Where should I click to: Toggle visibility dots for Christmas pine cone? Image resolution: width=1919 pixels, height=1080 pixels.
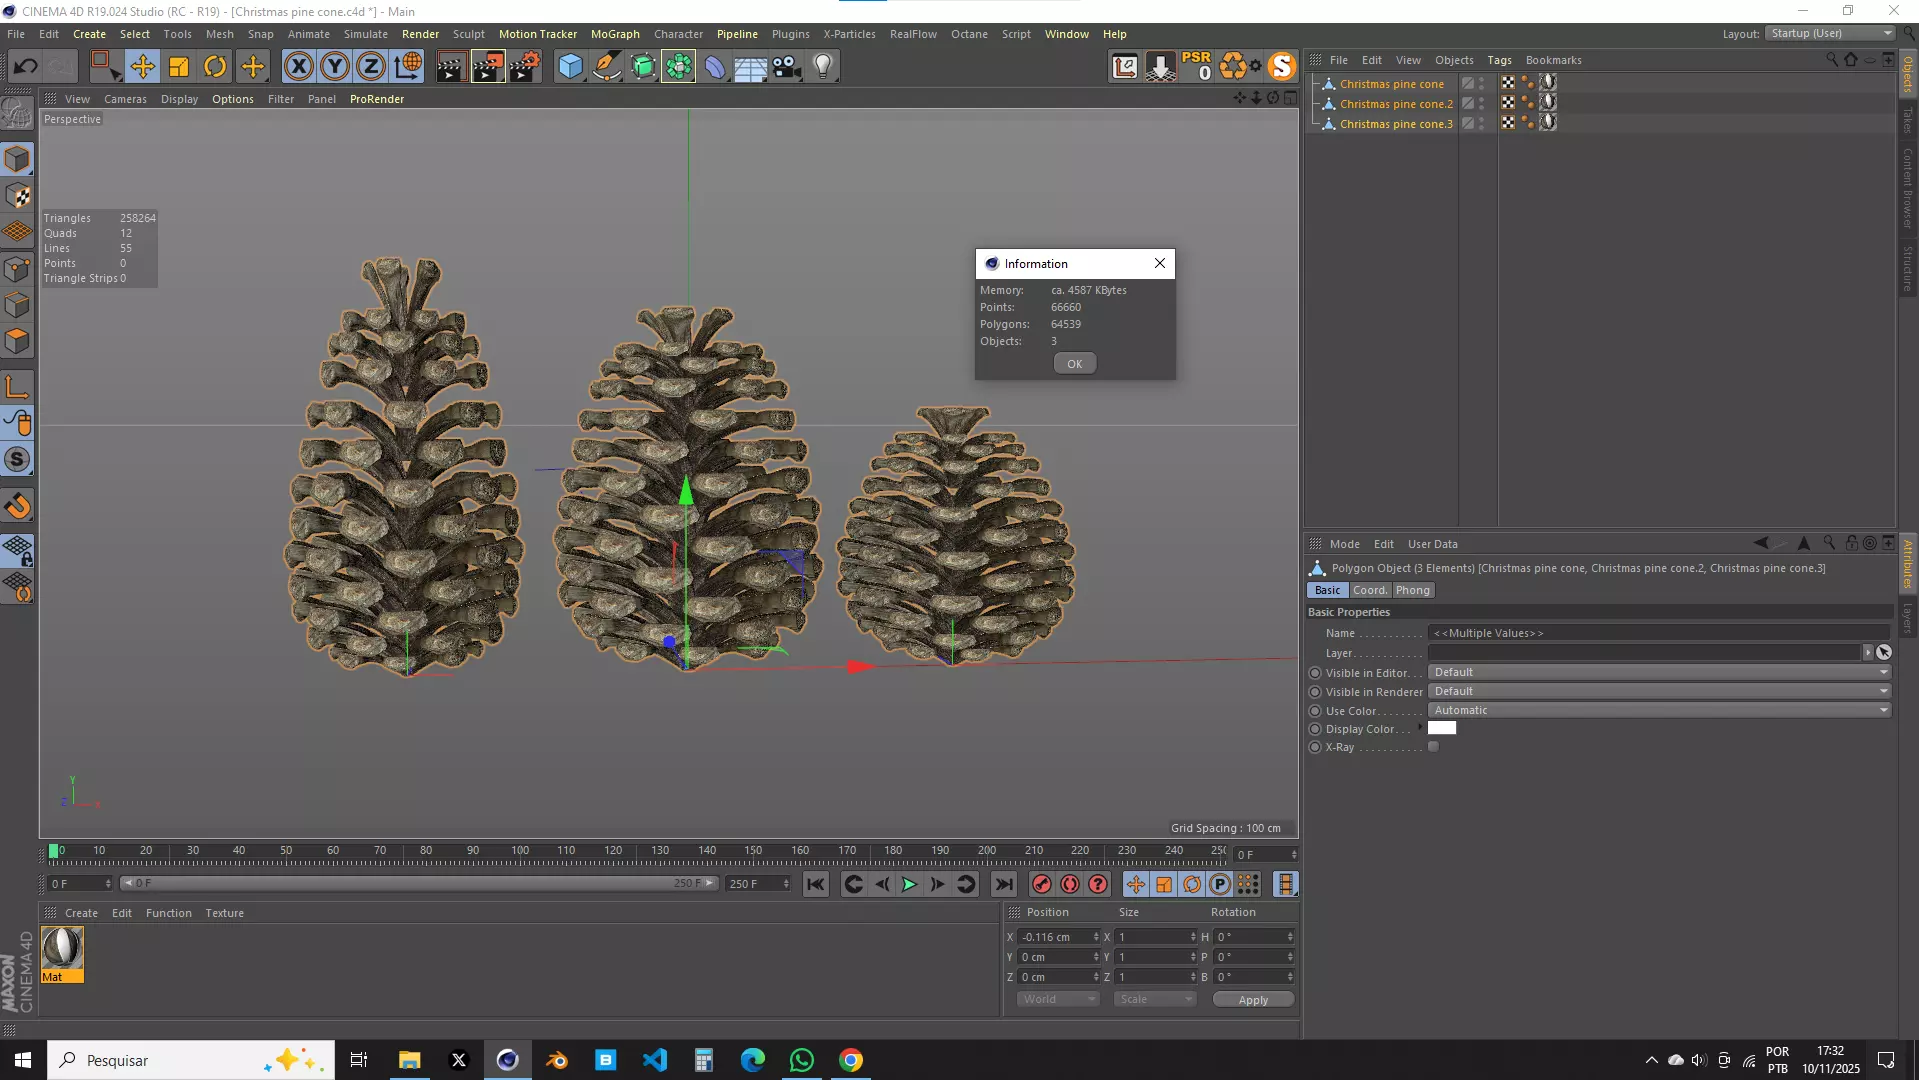(1482, 84)
